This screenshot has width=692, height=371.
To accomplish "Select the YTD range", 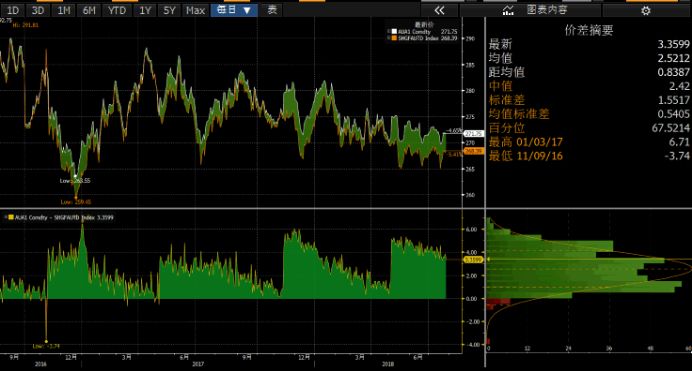I will click(x=117, y=11).
